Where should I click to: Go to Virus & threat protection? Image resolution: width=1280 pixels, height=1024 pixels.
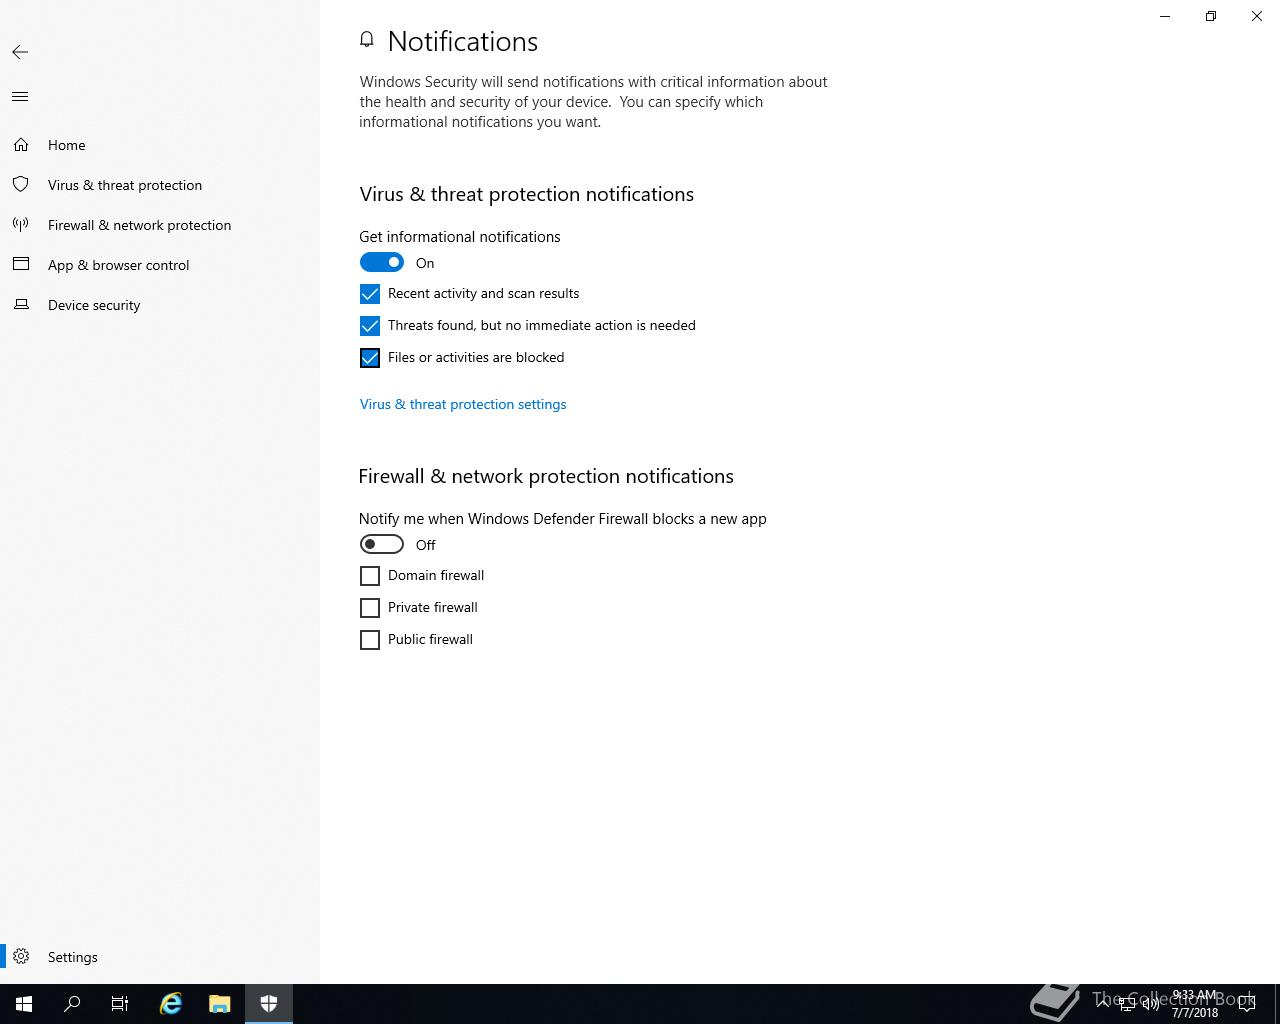[x=160, y=185]
